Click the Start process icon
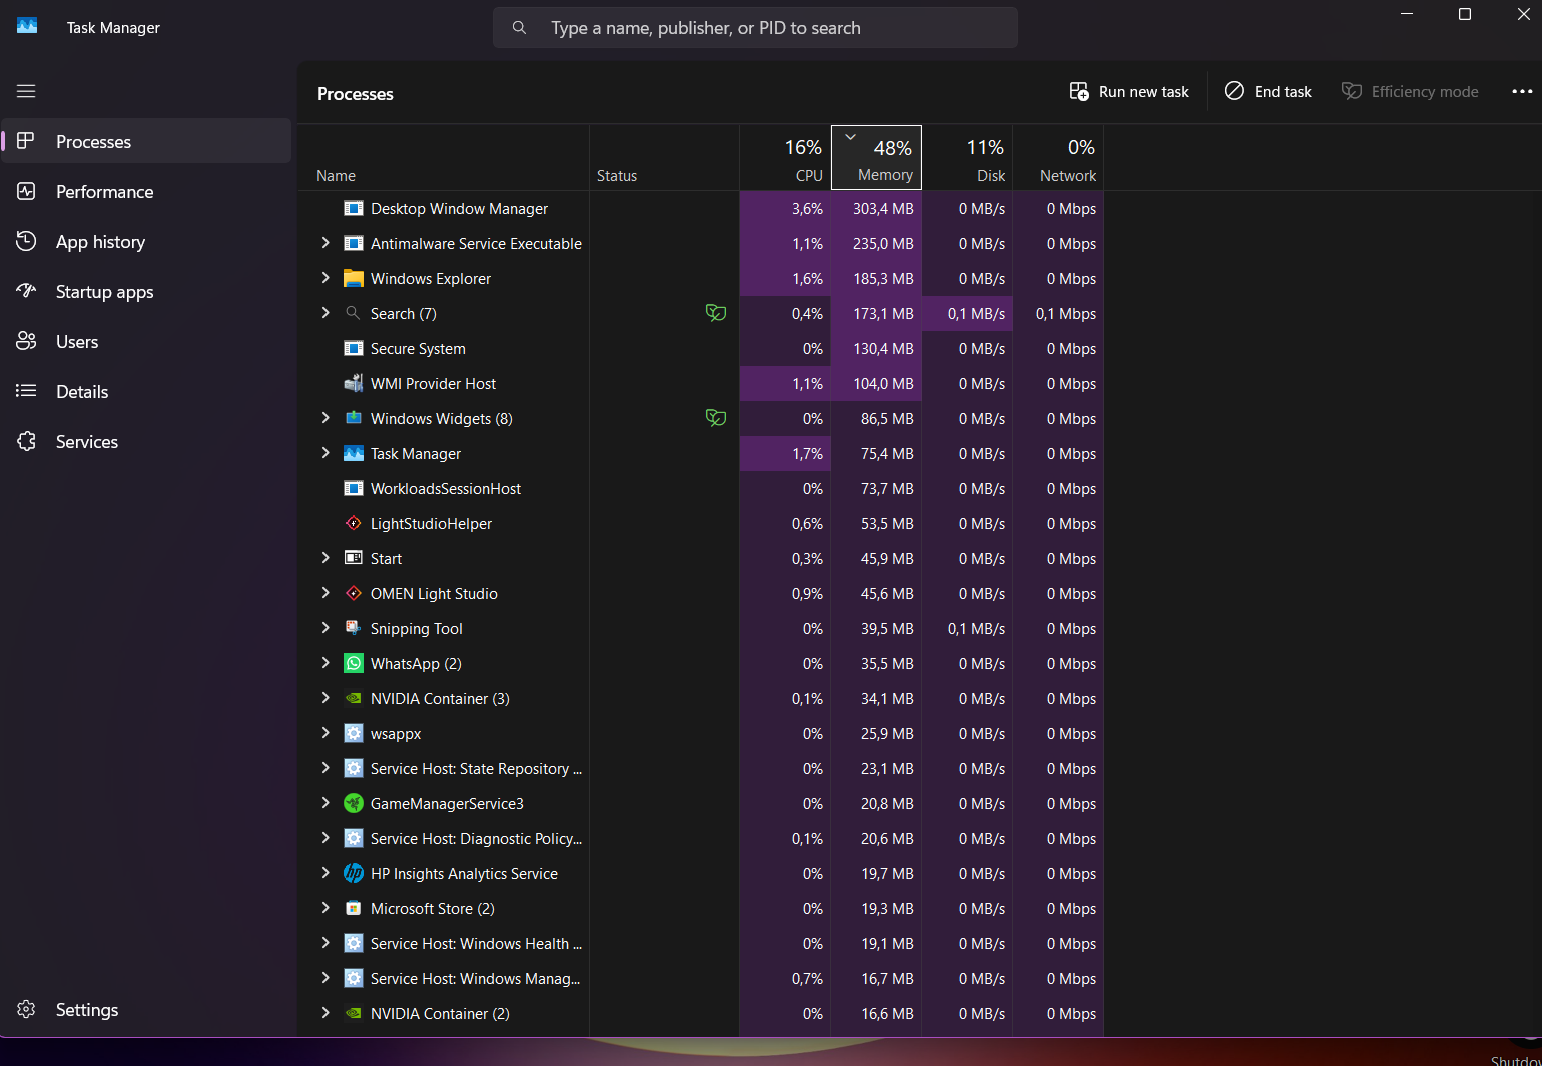Screen dimensions: 1542x1066 (354, 558)
